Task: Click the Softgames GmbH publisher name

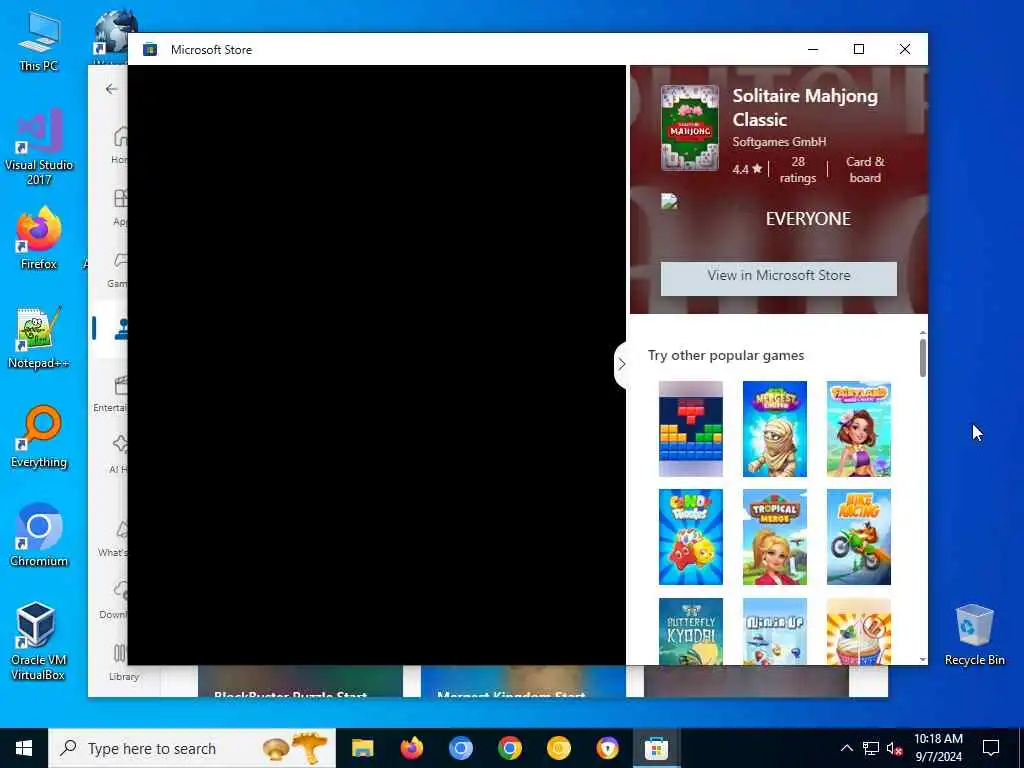Action: (x=779, y=142)
